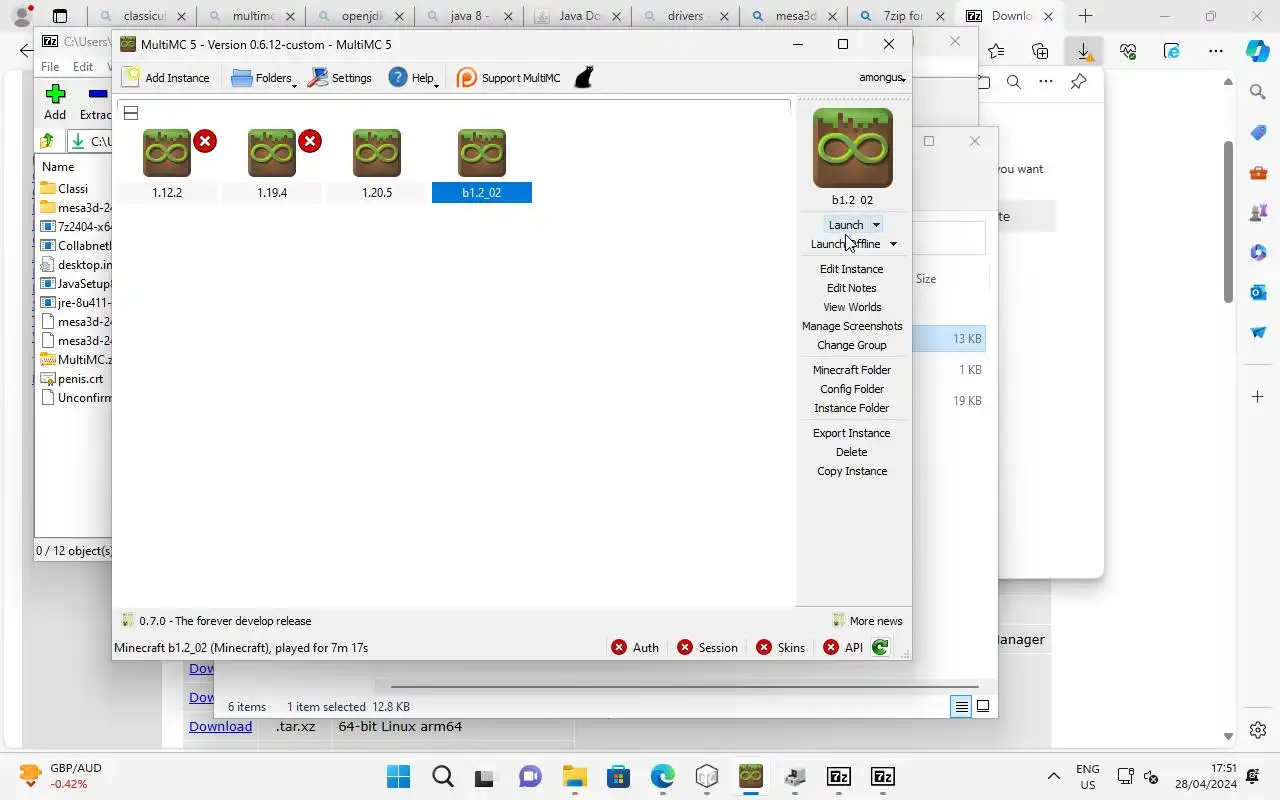Open the Launch Offline dropdown arrow
Screen dimensions: 1280x800
(x=893, y=244)
